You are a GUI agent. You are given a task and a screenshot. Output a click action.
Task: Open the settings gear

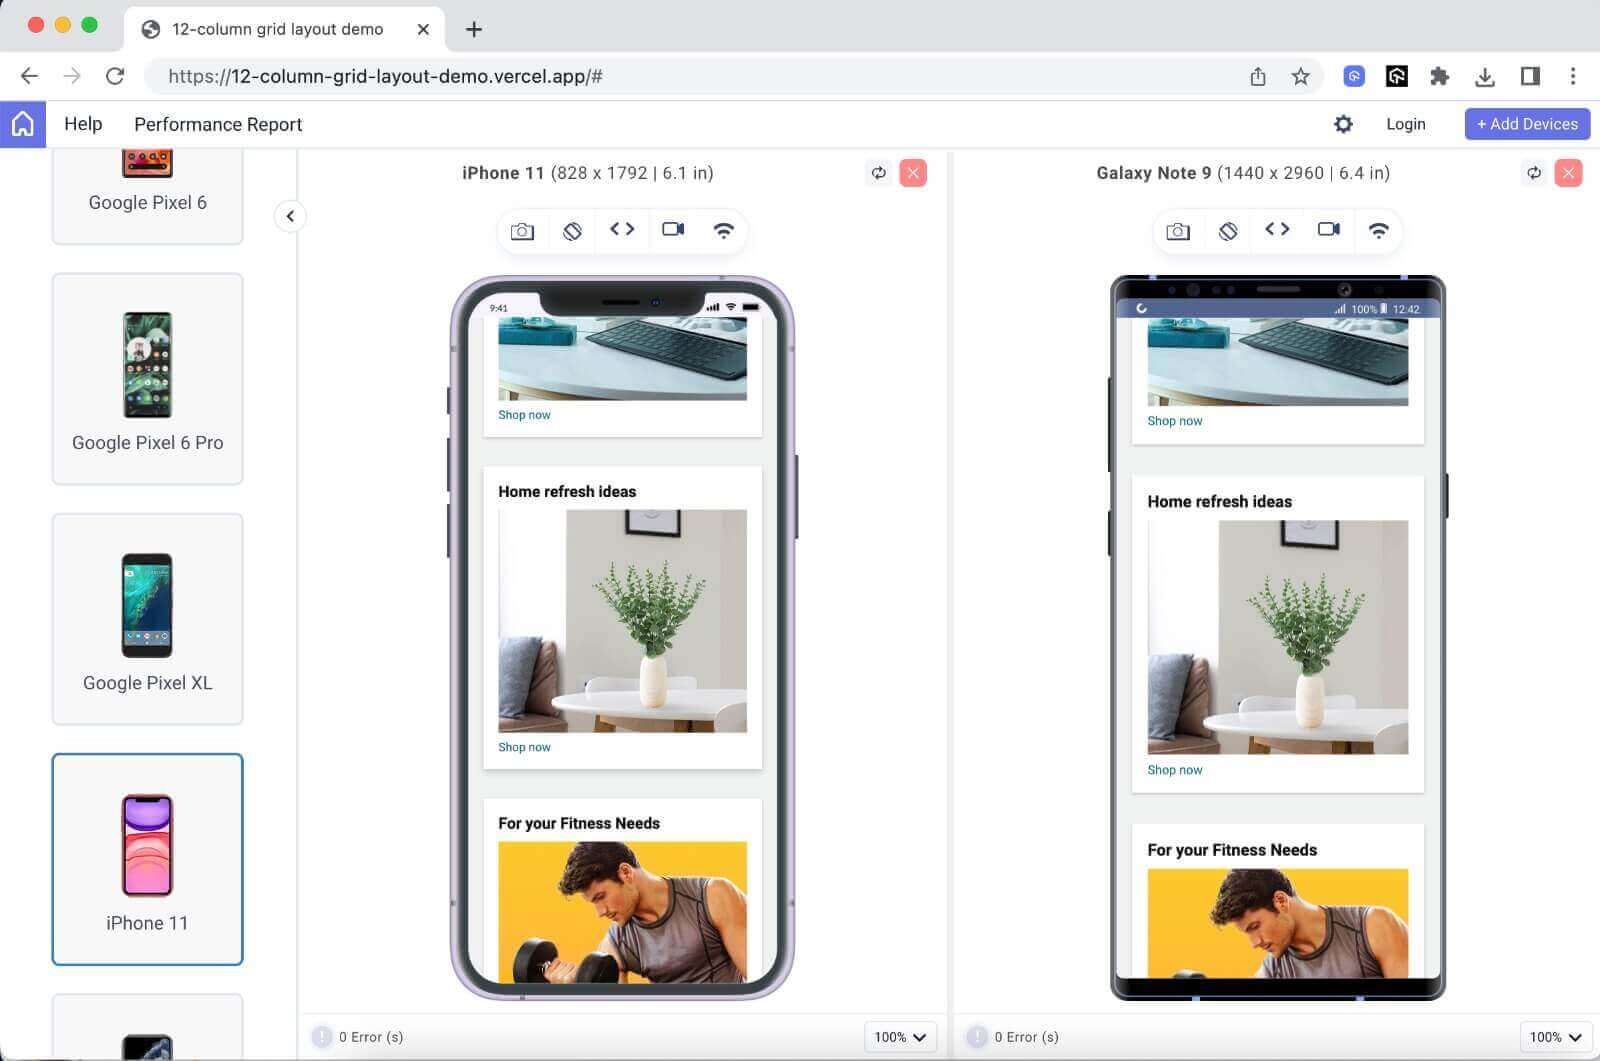1343,123
